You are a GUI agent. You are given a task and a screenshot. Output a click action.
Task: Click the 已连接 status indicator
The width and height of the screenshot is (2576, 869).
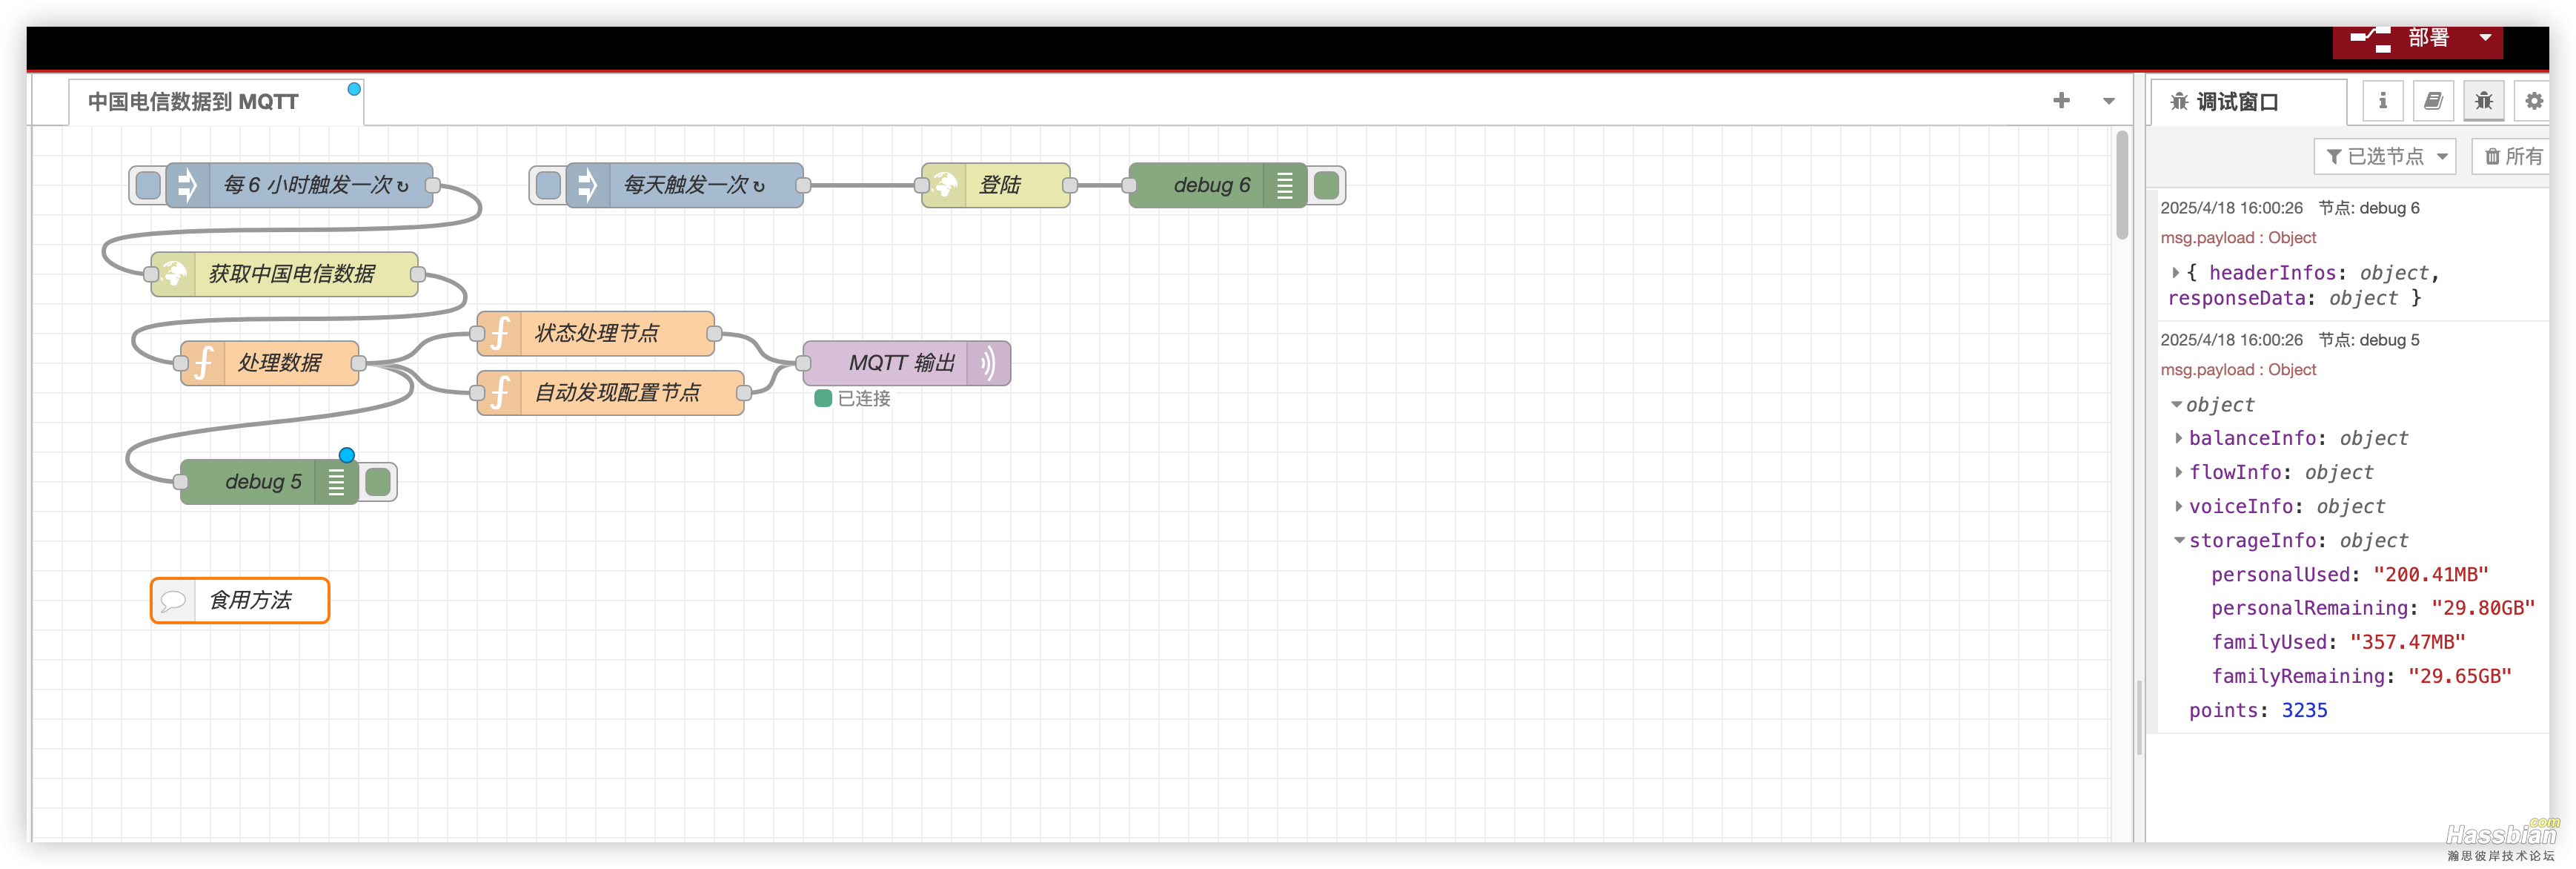pyautogui.click(x=852, y=398)
